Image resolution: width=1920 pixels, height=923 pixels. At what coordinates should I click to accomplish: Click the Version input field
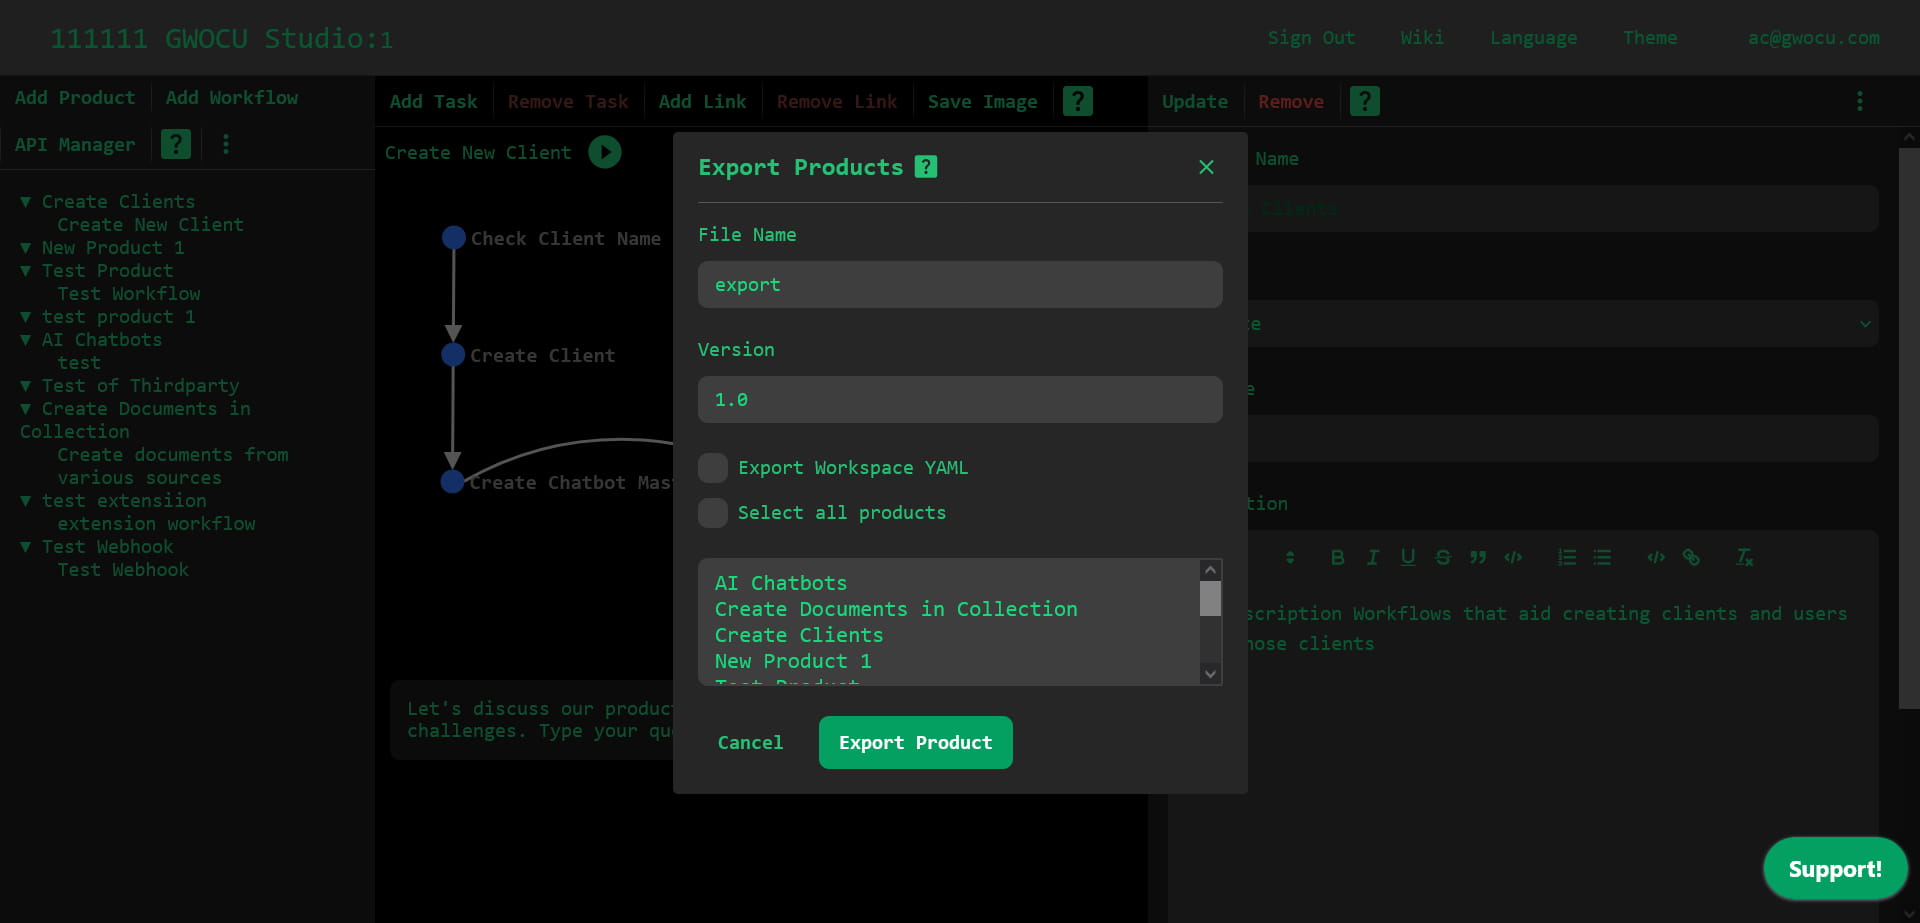tap(960, 400)
